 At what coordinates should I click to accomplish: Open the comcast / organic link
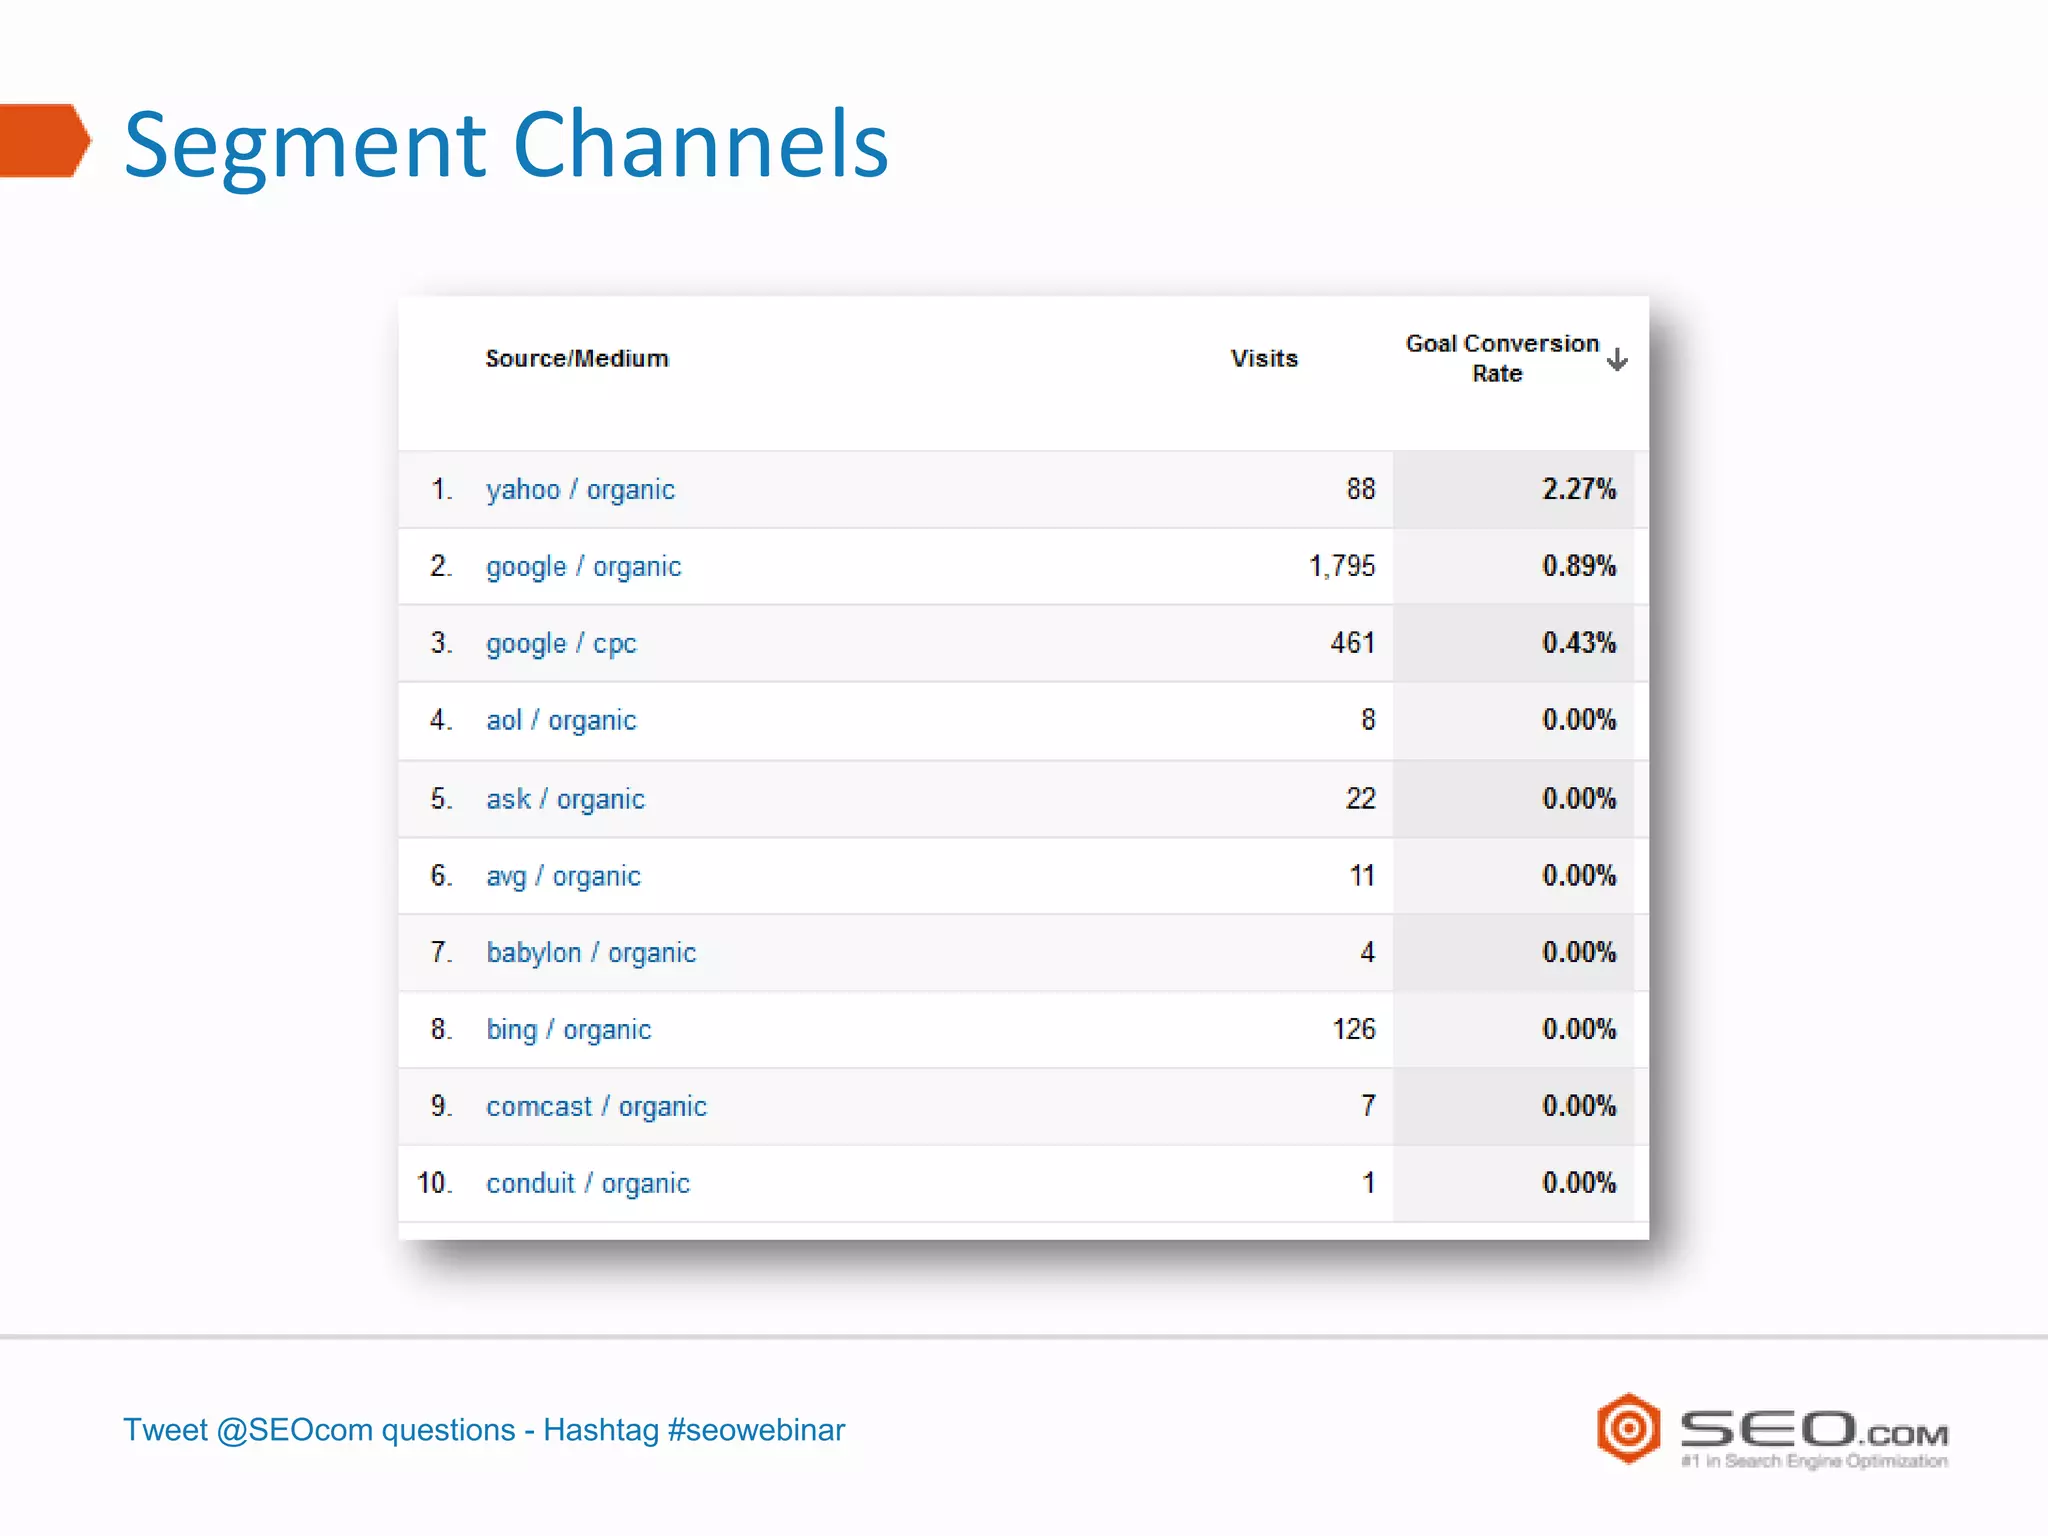coord(596,1107)
